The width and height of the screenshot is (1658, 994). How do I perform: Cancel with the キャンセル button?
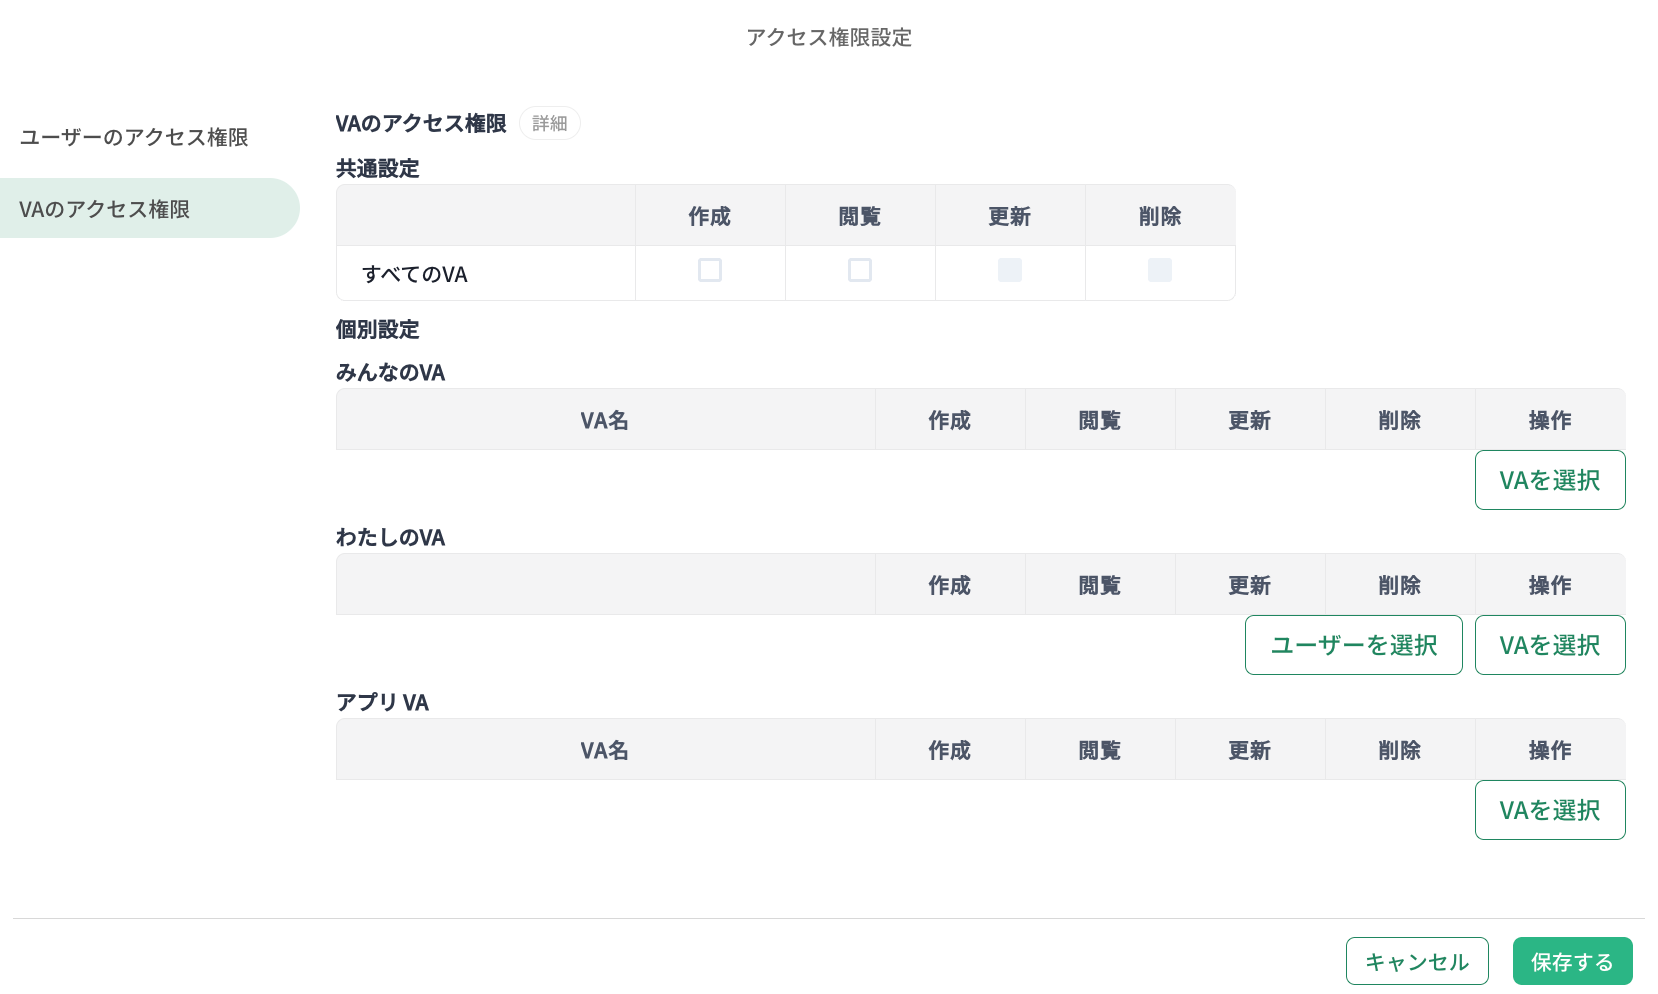pyautogui.click(x=1417, y=961)
